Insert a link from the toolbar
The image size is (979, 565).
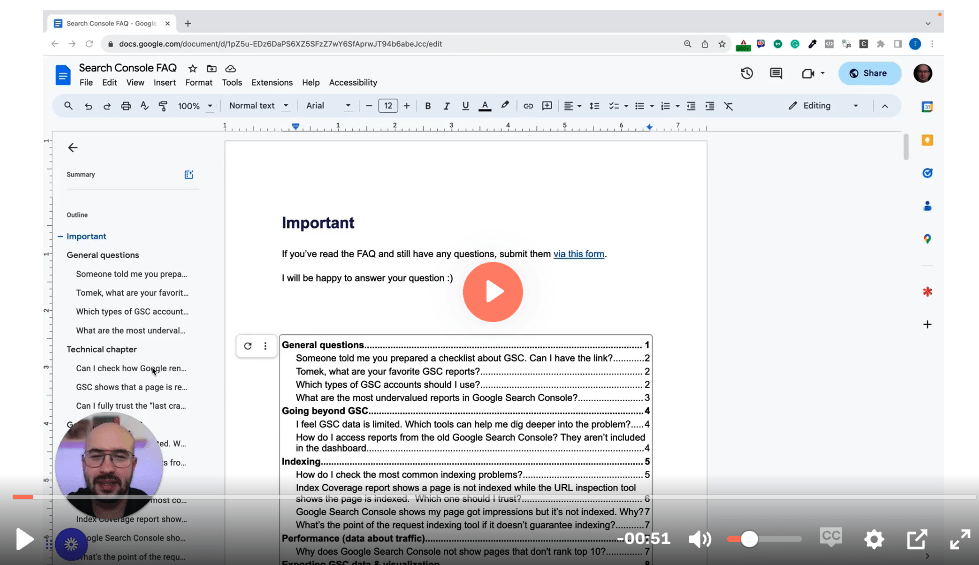[528, 106]
